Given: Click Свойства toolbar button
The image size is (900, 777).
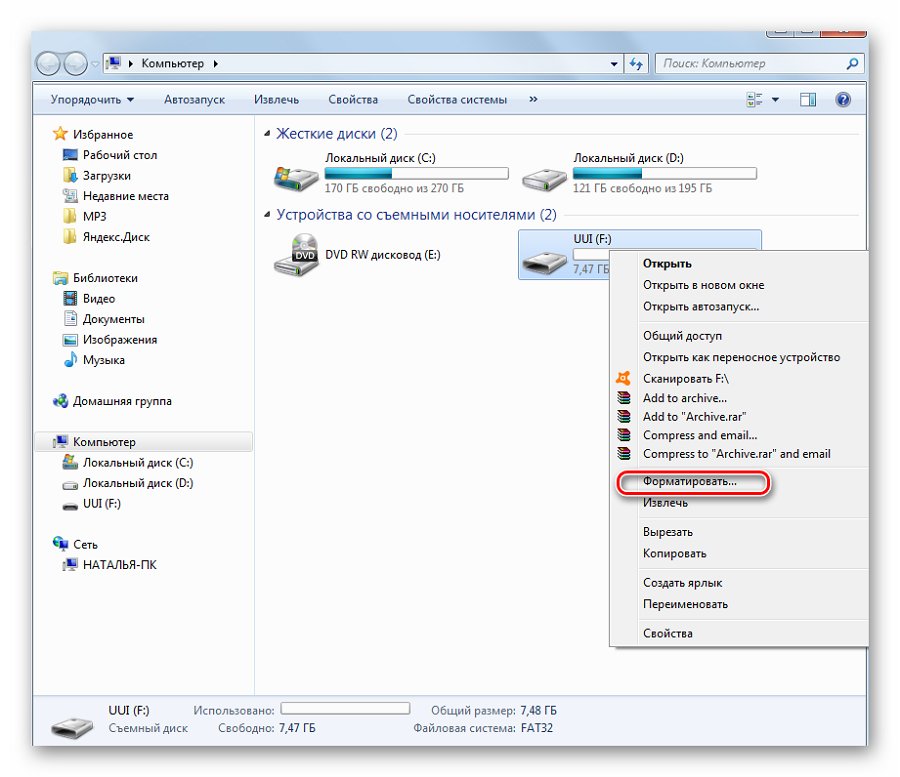Looking at the screenshot, I should [x=353, y=100].
